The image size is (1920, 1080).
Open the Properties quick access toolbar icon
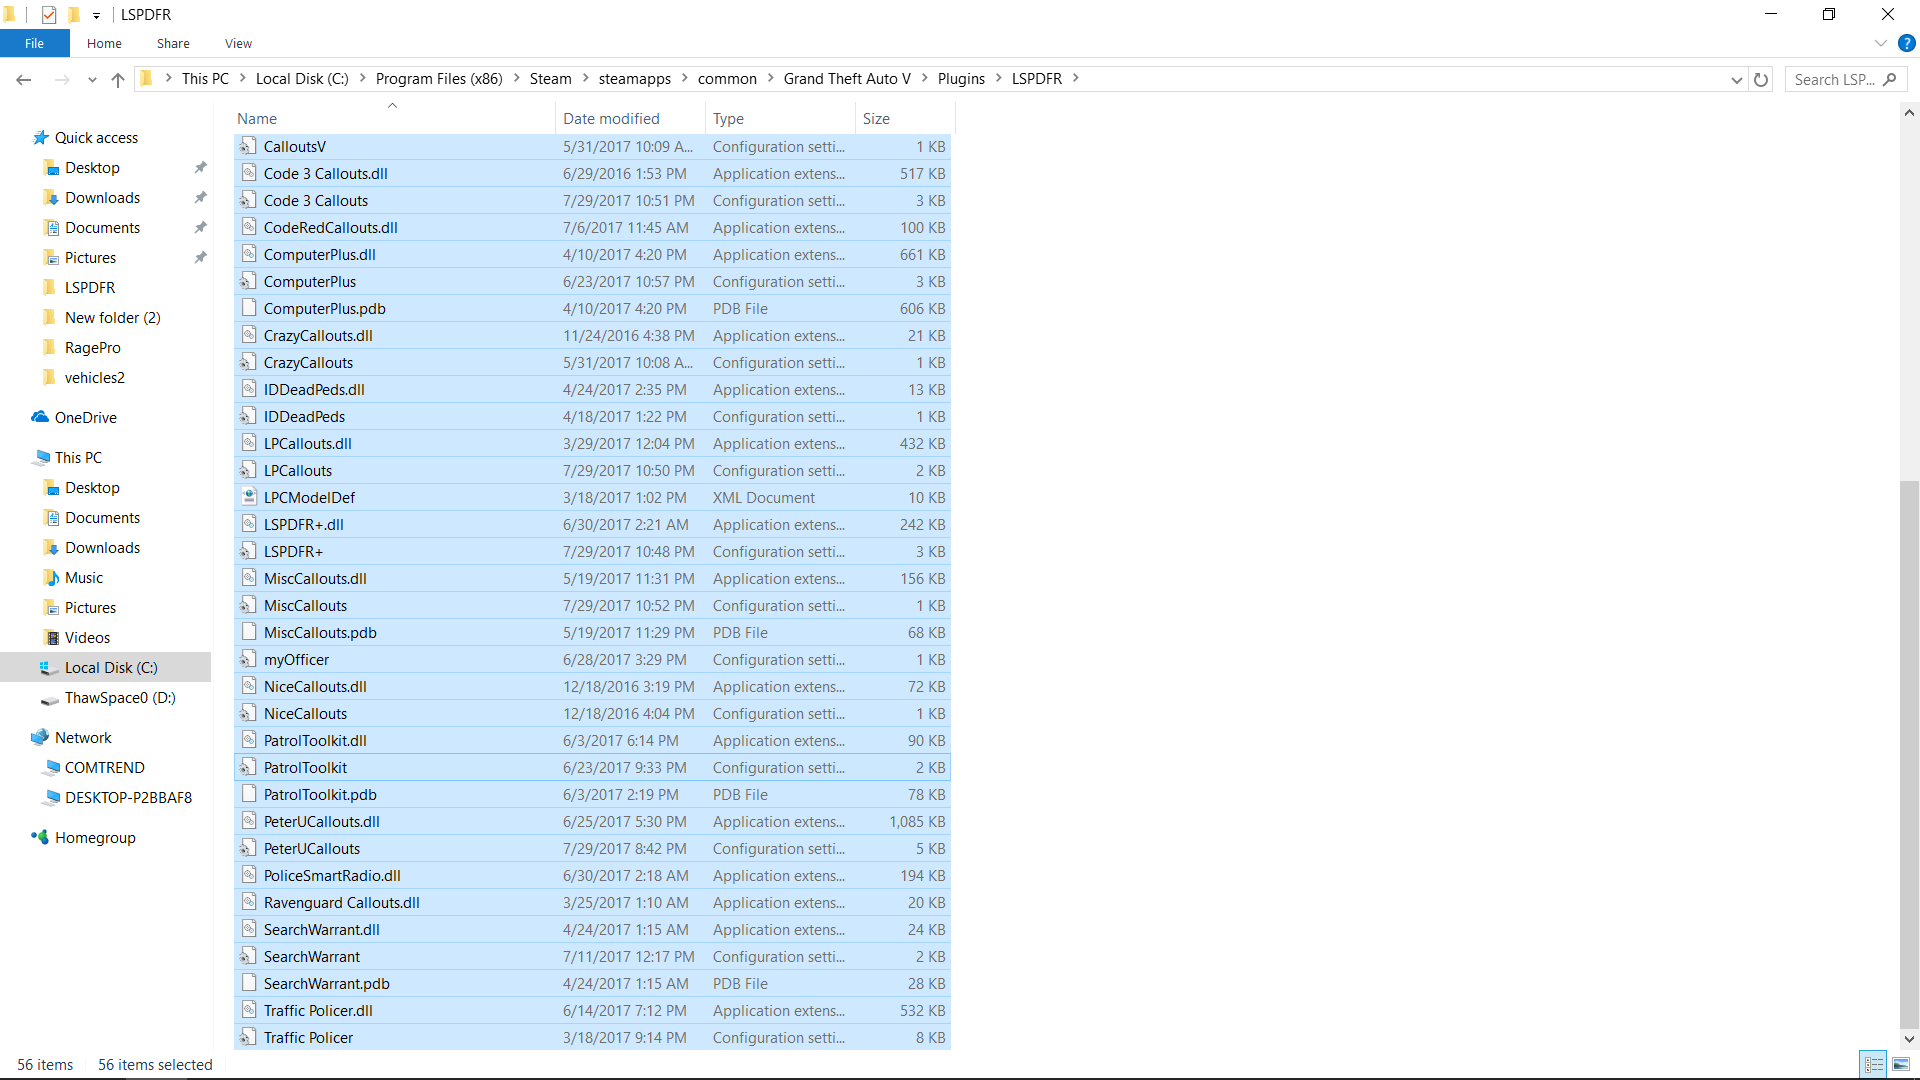[49, 14]
